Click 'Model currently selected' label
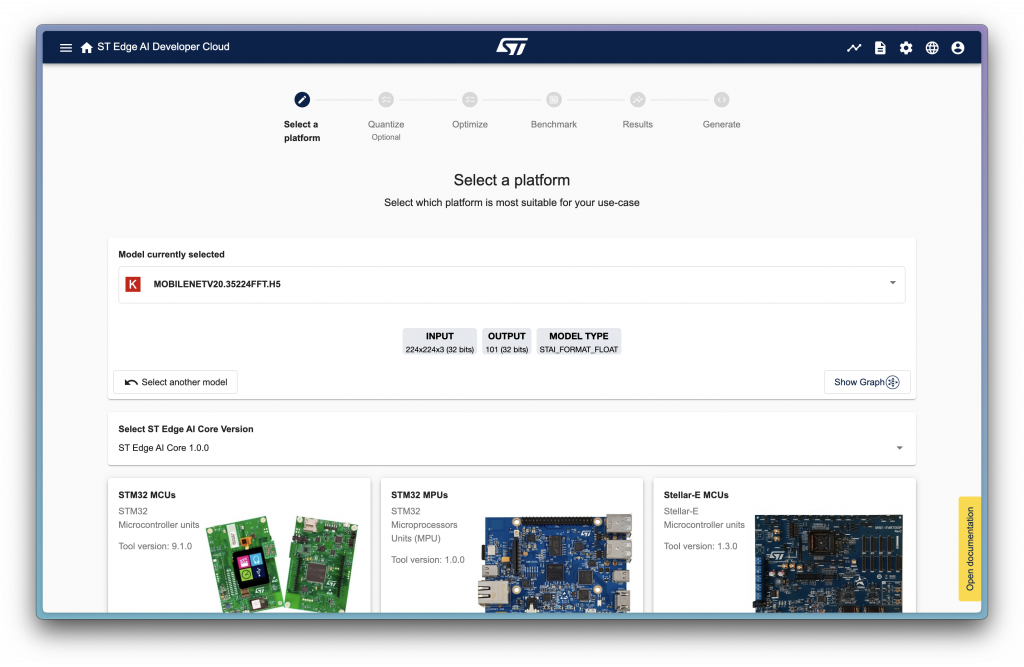The width and height of the screenshot is (1024, 667). (x=171, y=254)
